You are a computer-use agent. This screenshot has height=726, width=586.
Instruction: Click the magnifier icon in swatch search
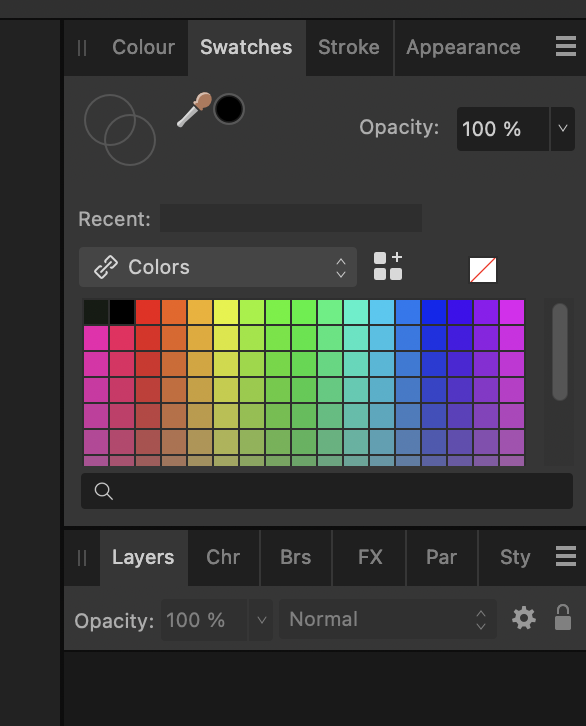[104, 491]
